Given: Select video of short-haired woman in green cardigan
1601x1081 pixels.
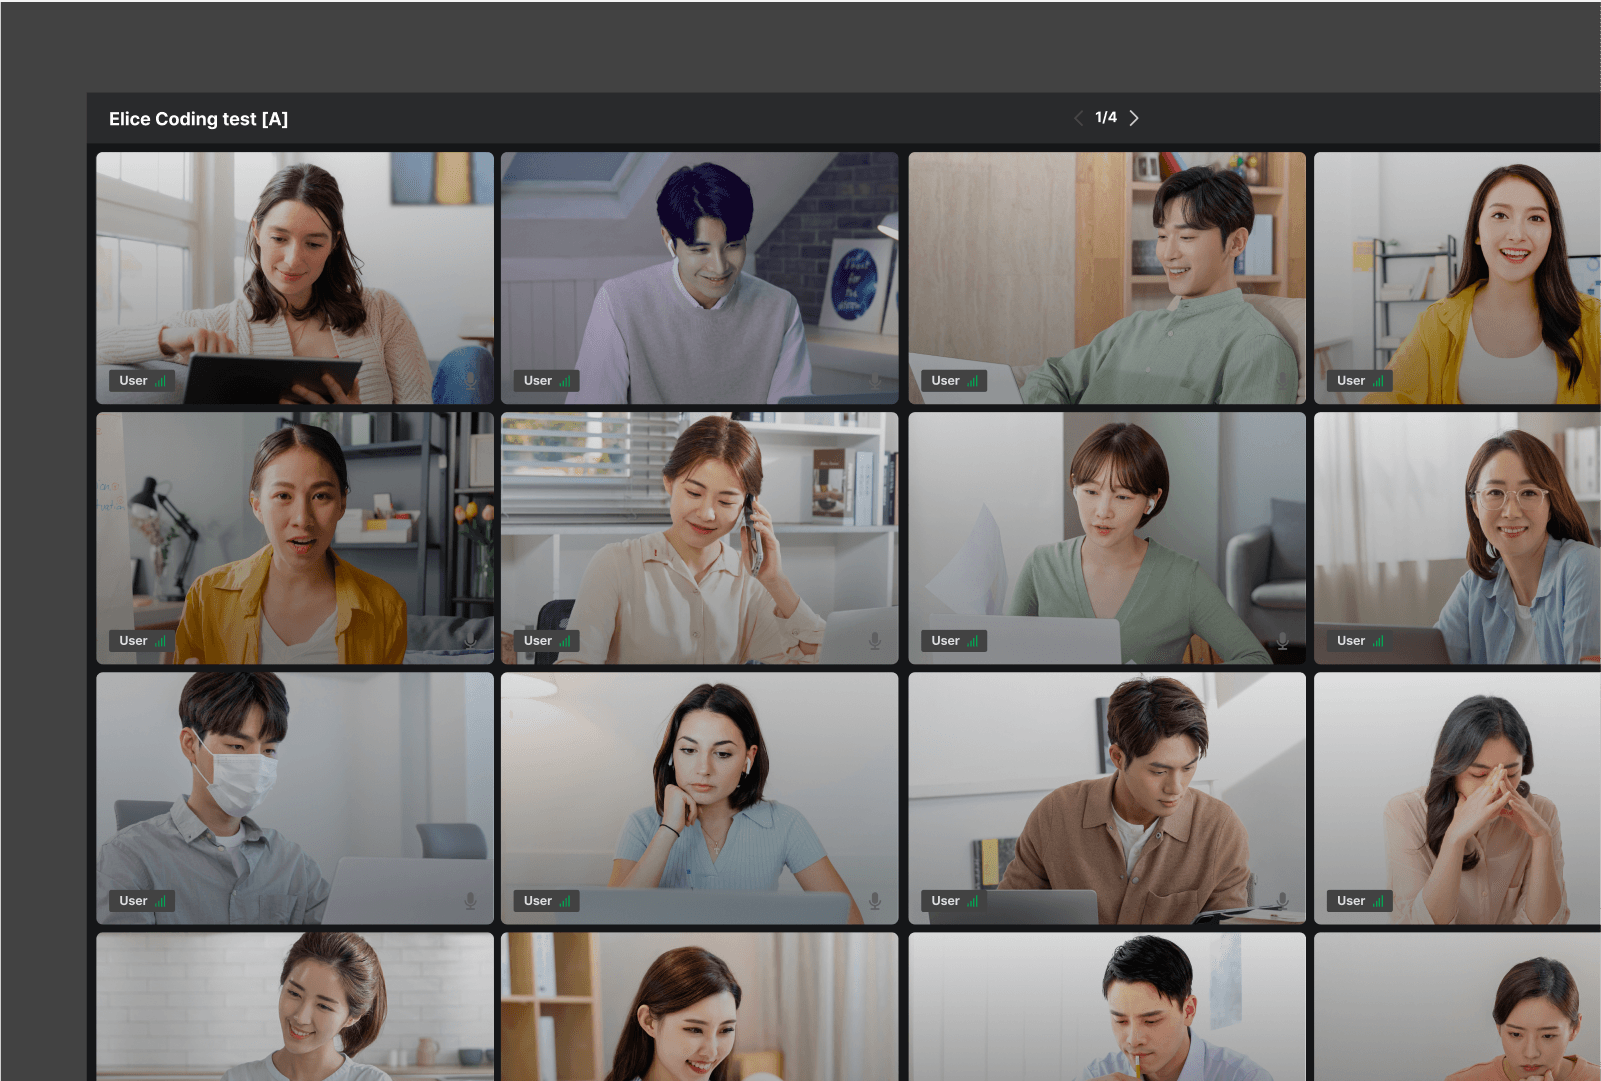Looking at the screenshot, I should coord(1107,538).
